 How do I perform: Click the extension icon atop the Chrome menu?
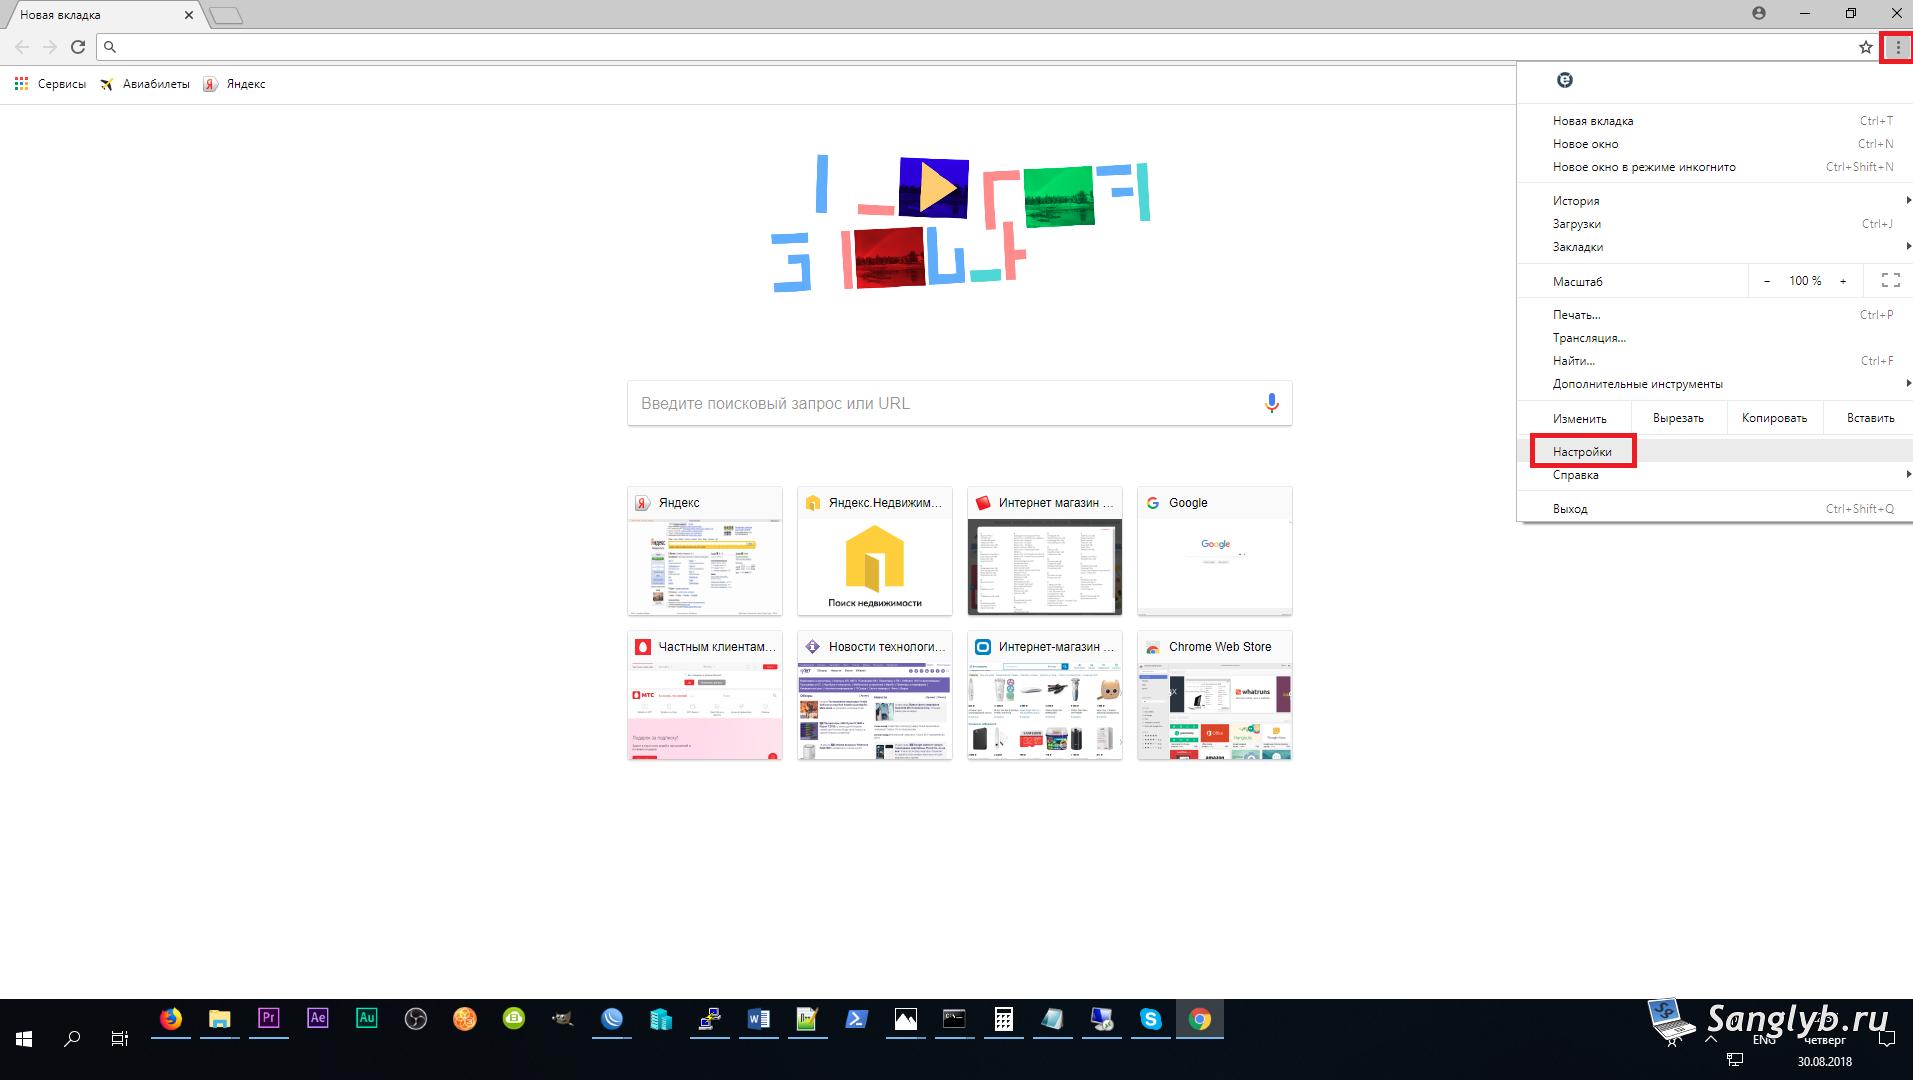pyautogui.click(x=1565, y=80)
